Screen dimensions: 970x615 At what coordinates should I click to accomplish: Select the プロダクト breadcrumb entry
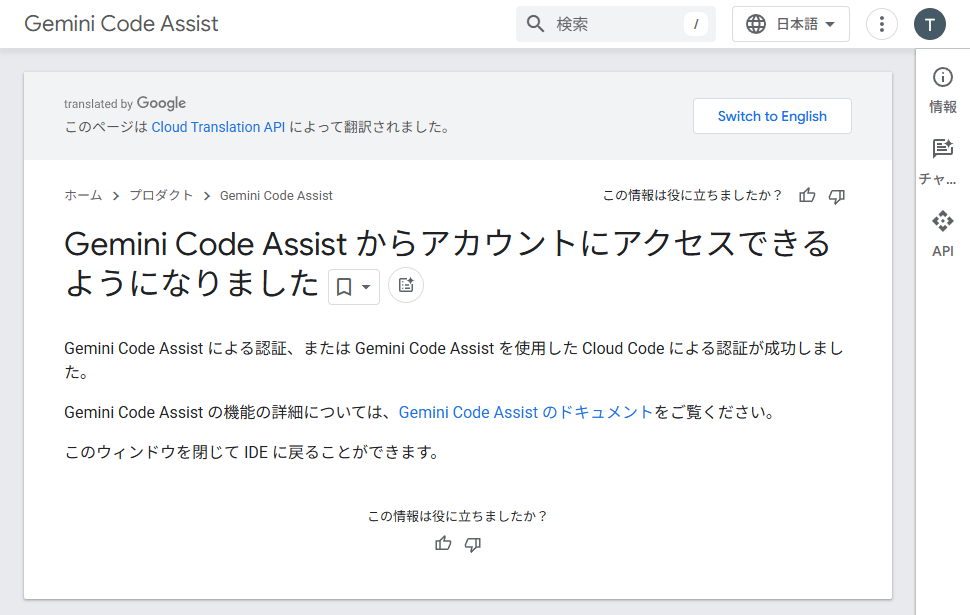pyautogui.click(x=159, y=195)
